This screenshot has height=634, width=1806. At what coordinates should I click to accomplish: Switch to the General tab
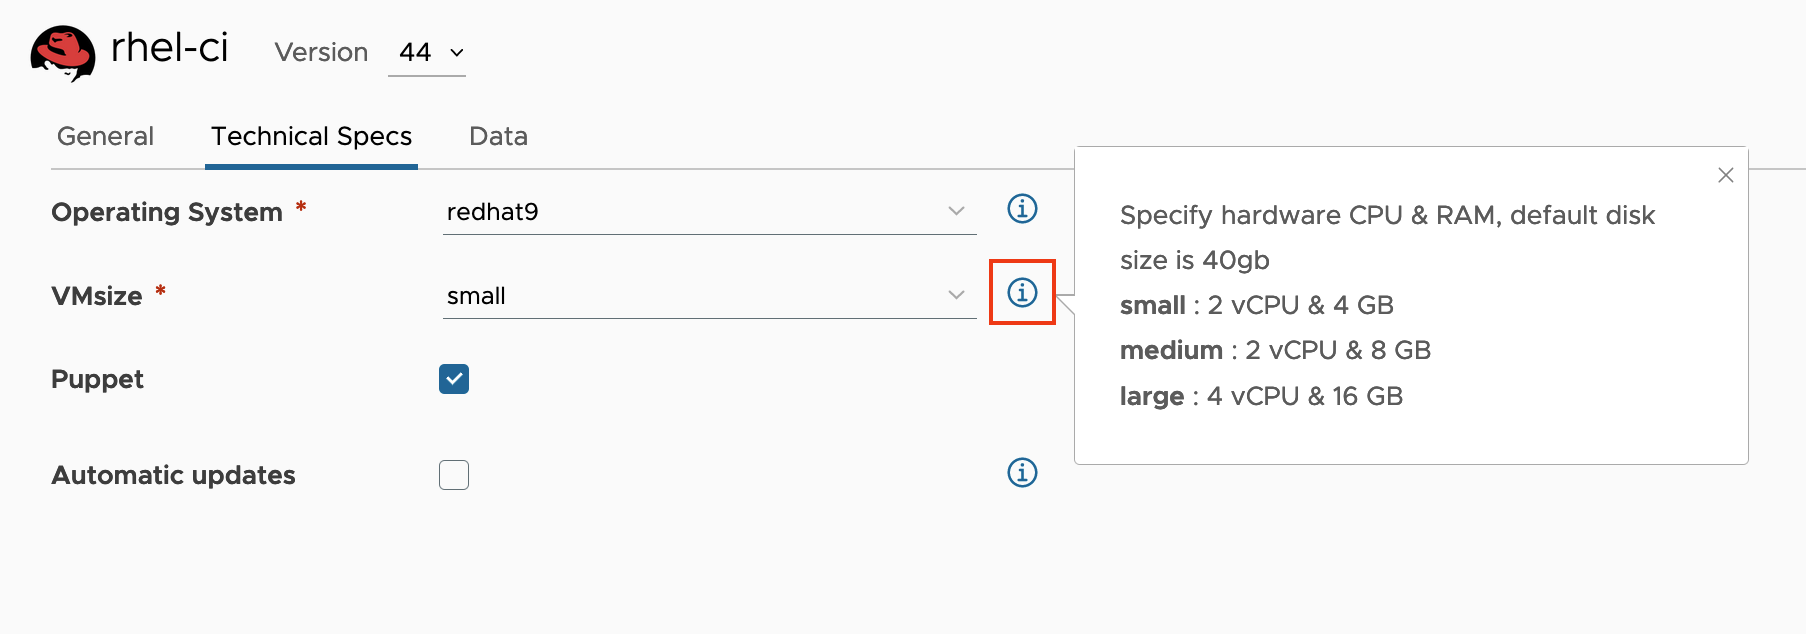[105, 136]
